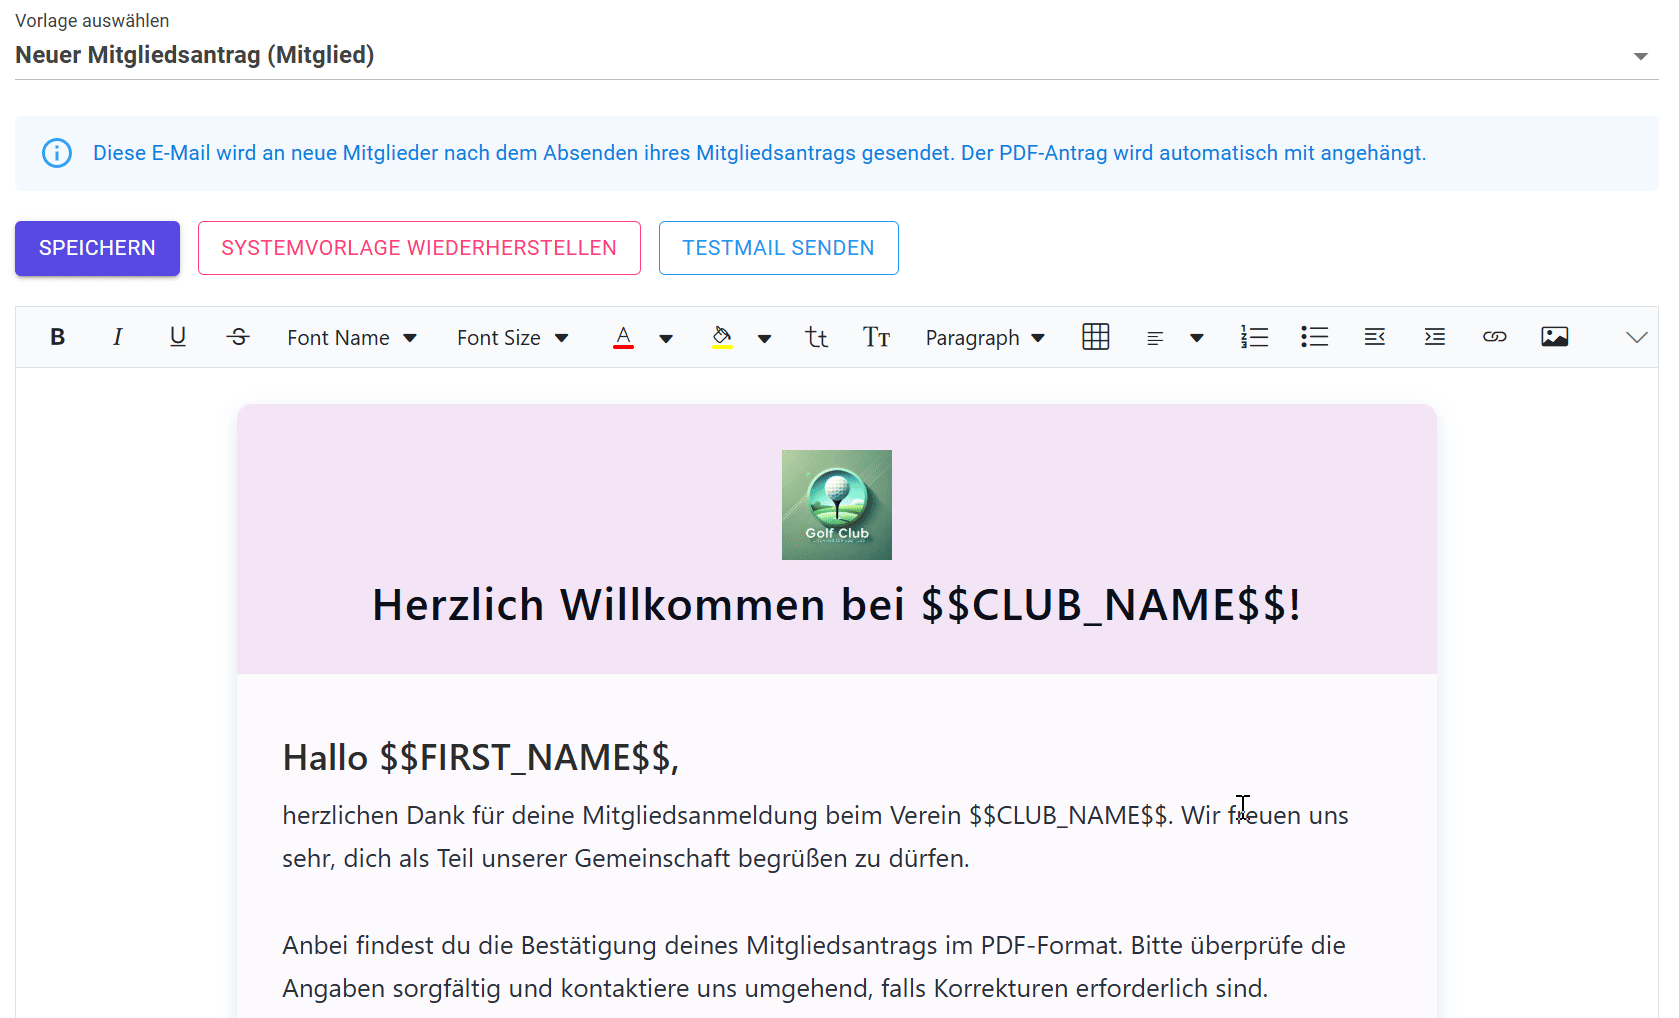This screenshot has height=1018, width=1679.
Task: Expand the toolbar with chevron
Action: point(1637,337)
